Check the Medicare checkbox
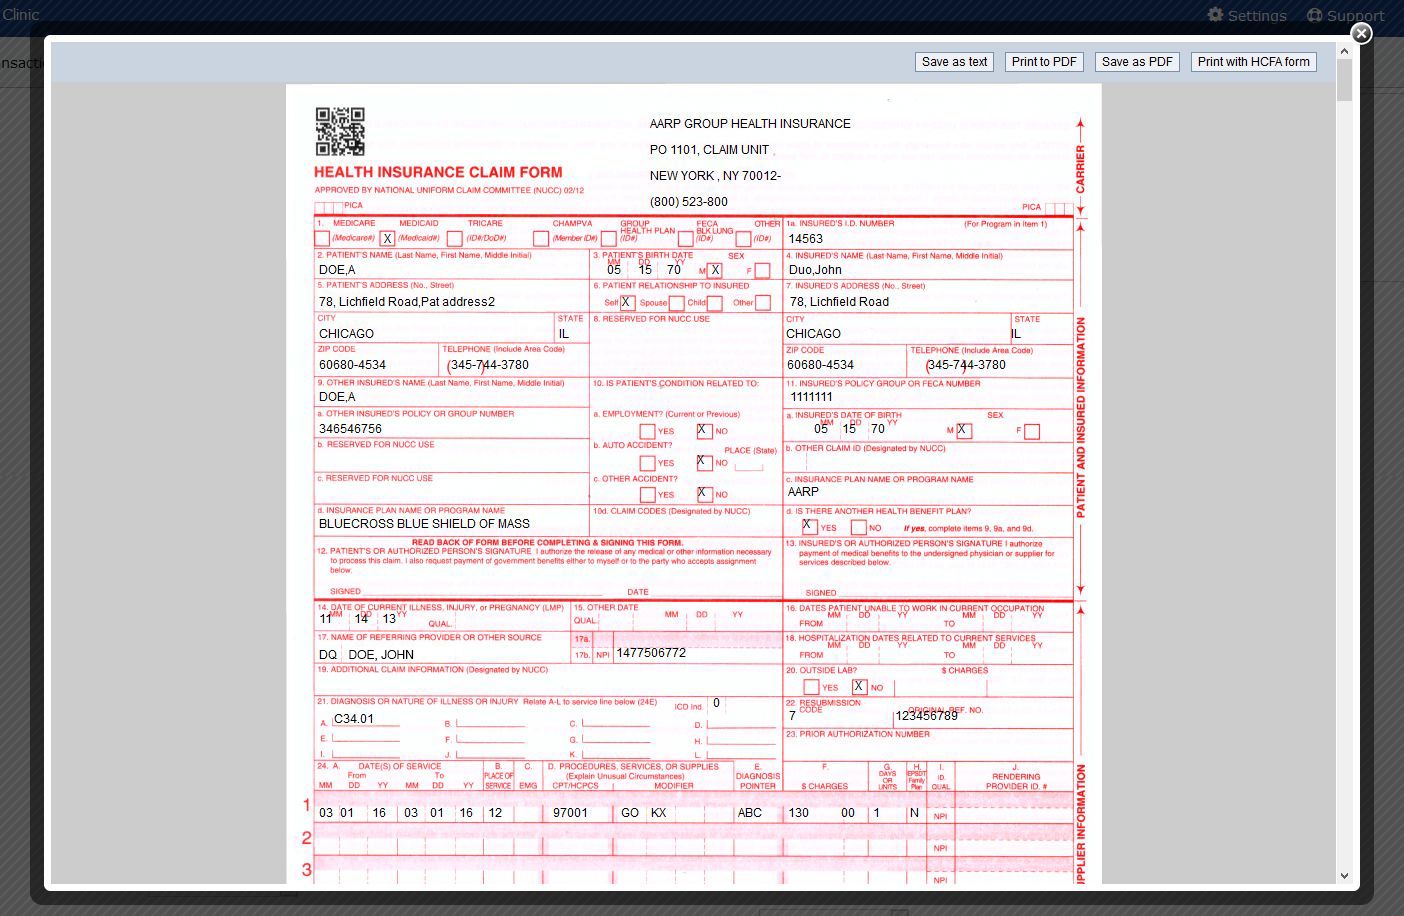The image size is (1404, 916). [322, 239]
